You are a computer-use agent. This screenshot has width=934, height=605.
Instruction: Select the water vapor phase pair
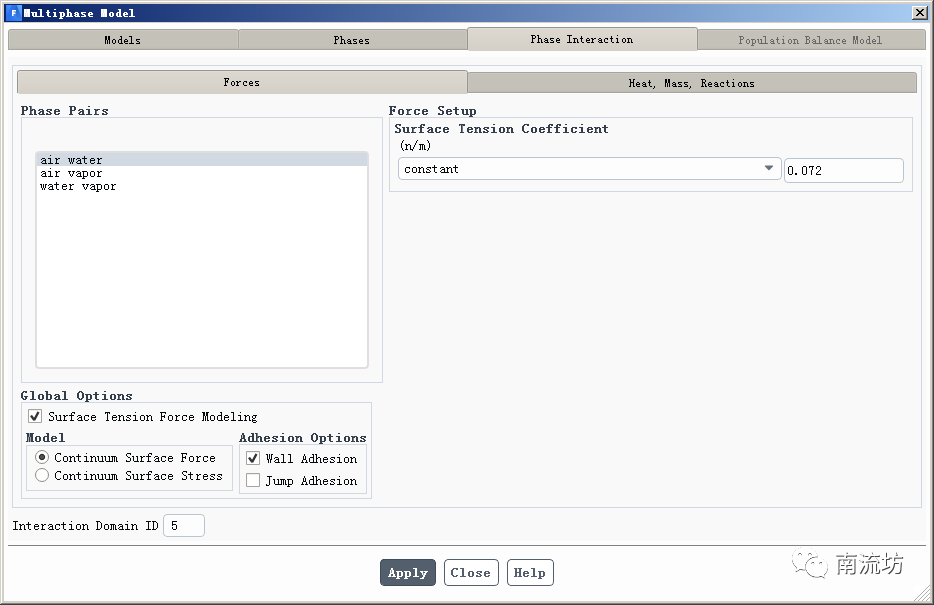click(201, 186)
